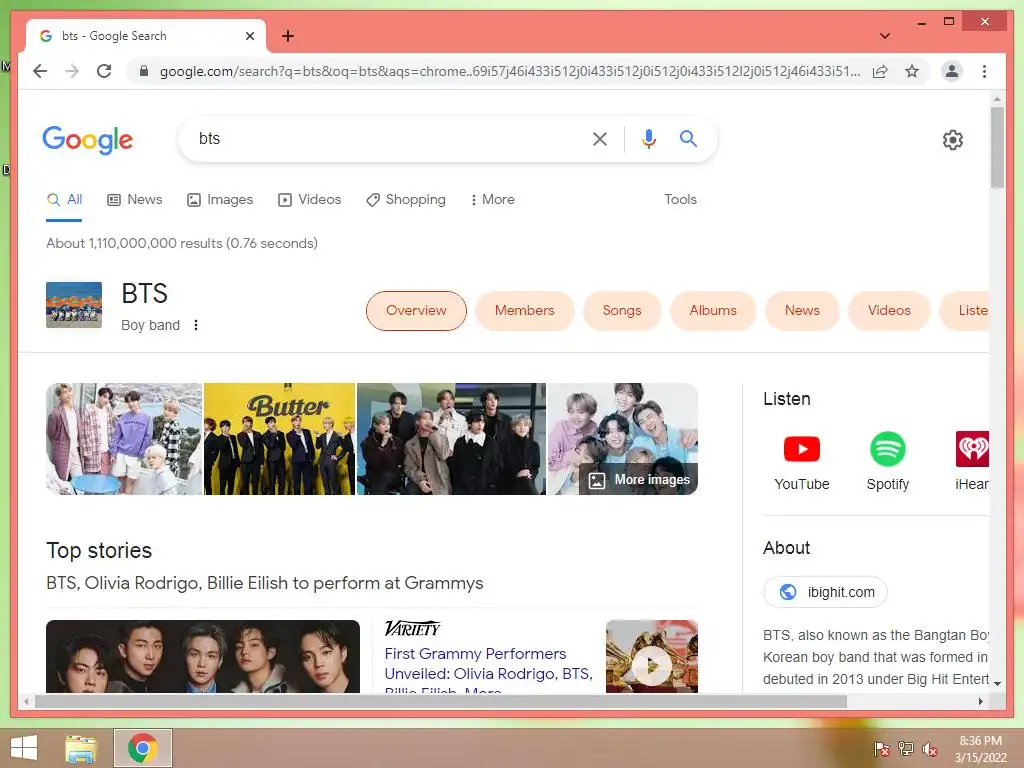Open first BTS rooftop photo
Viewport: 1024px width, 768px height.
point(124,439)
